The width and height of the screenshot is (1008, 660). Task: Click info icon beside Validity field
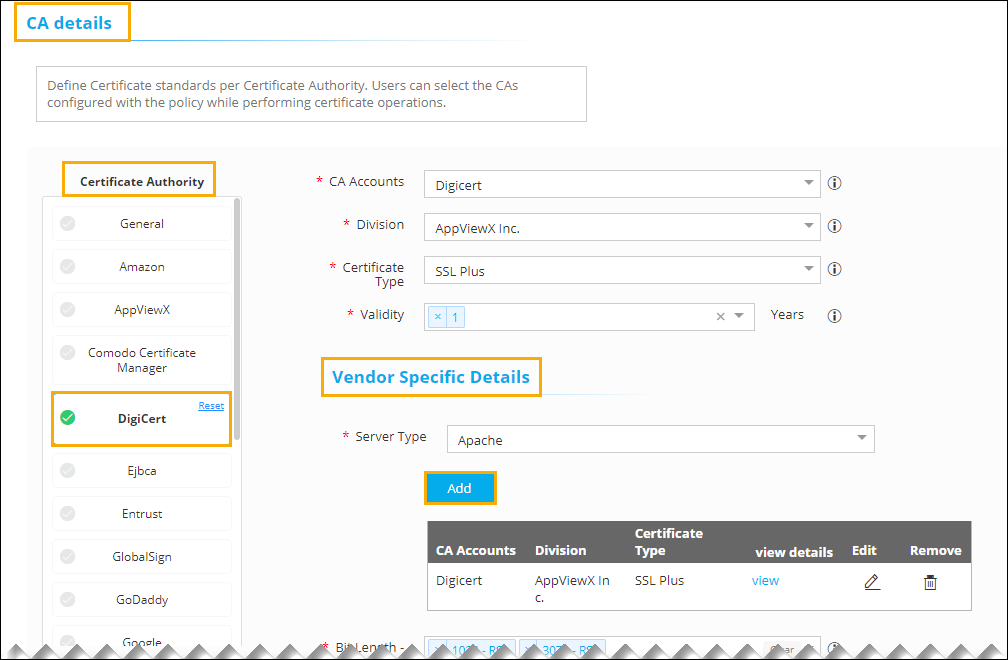pyautogui.click(x=834, y=316)
